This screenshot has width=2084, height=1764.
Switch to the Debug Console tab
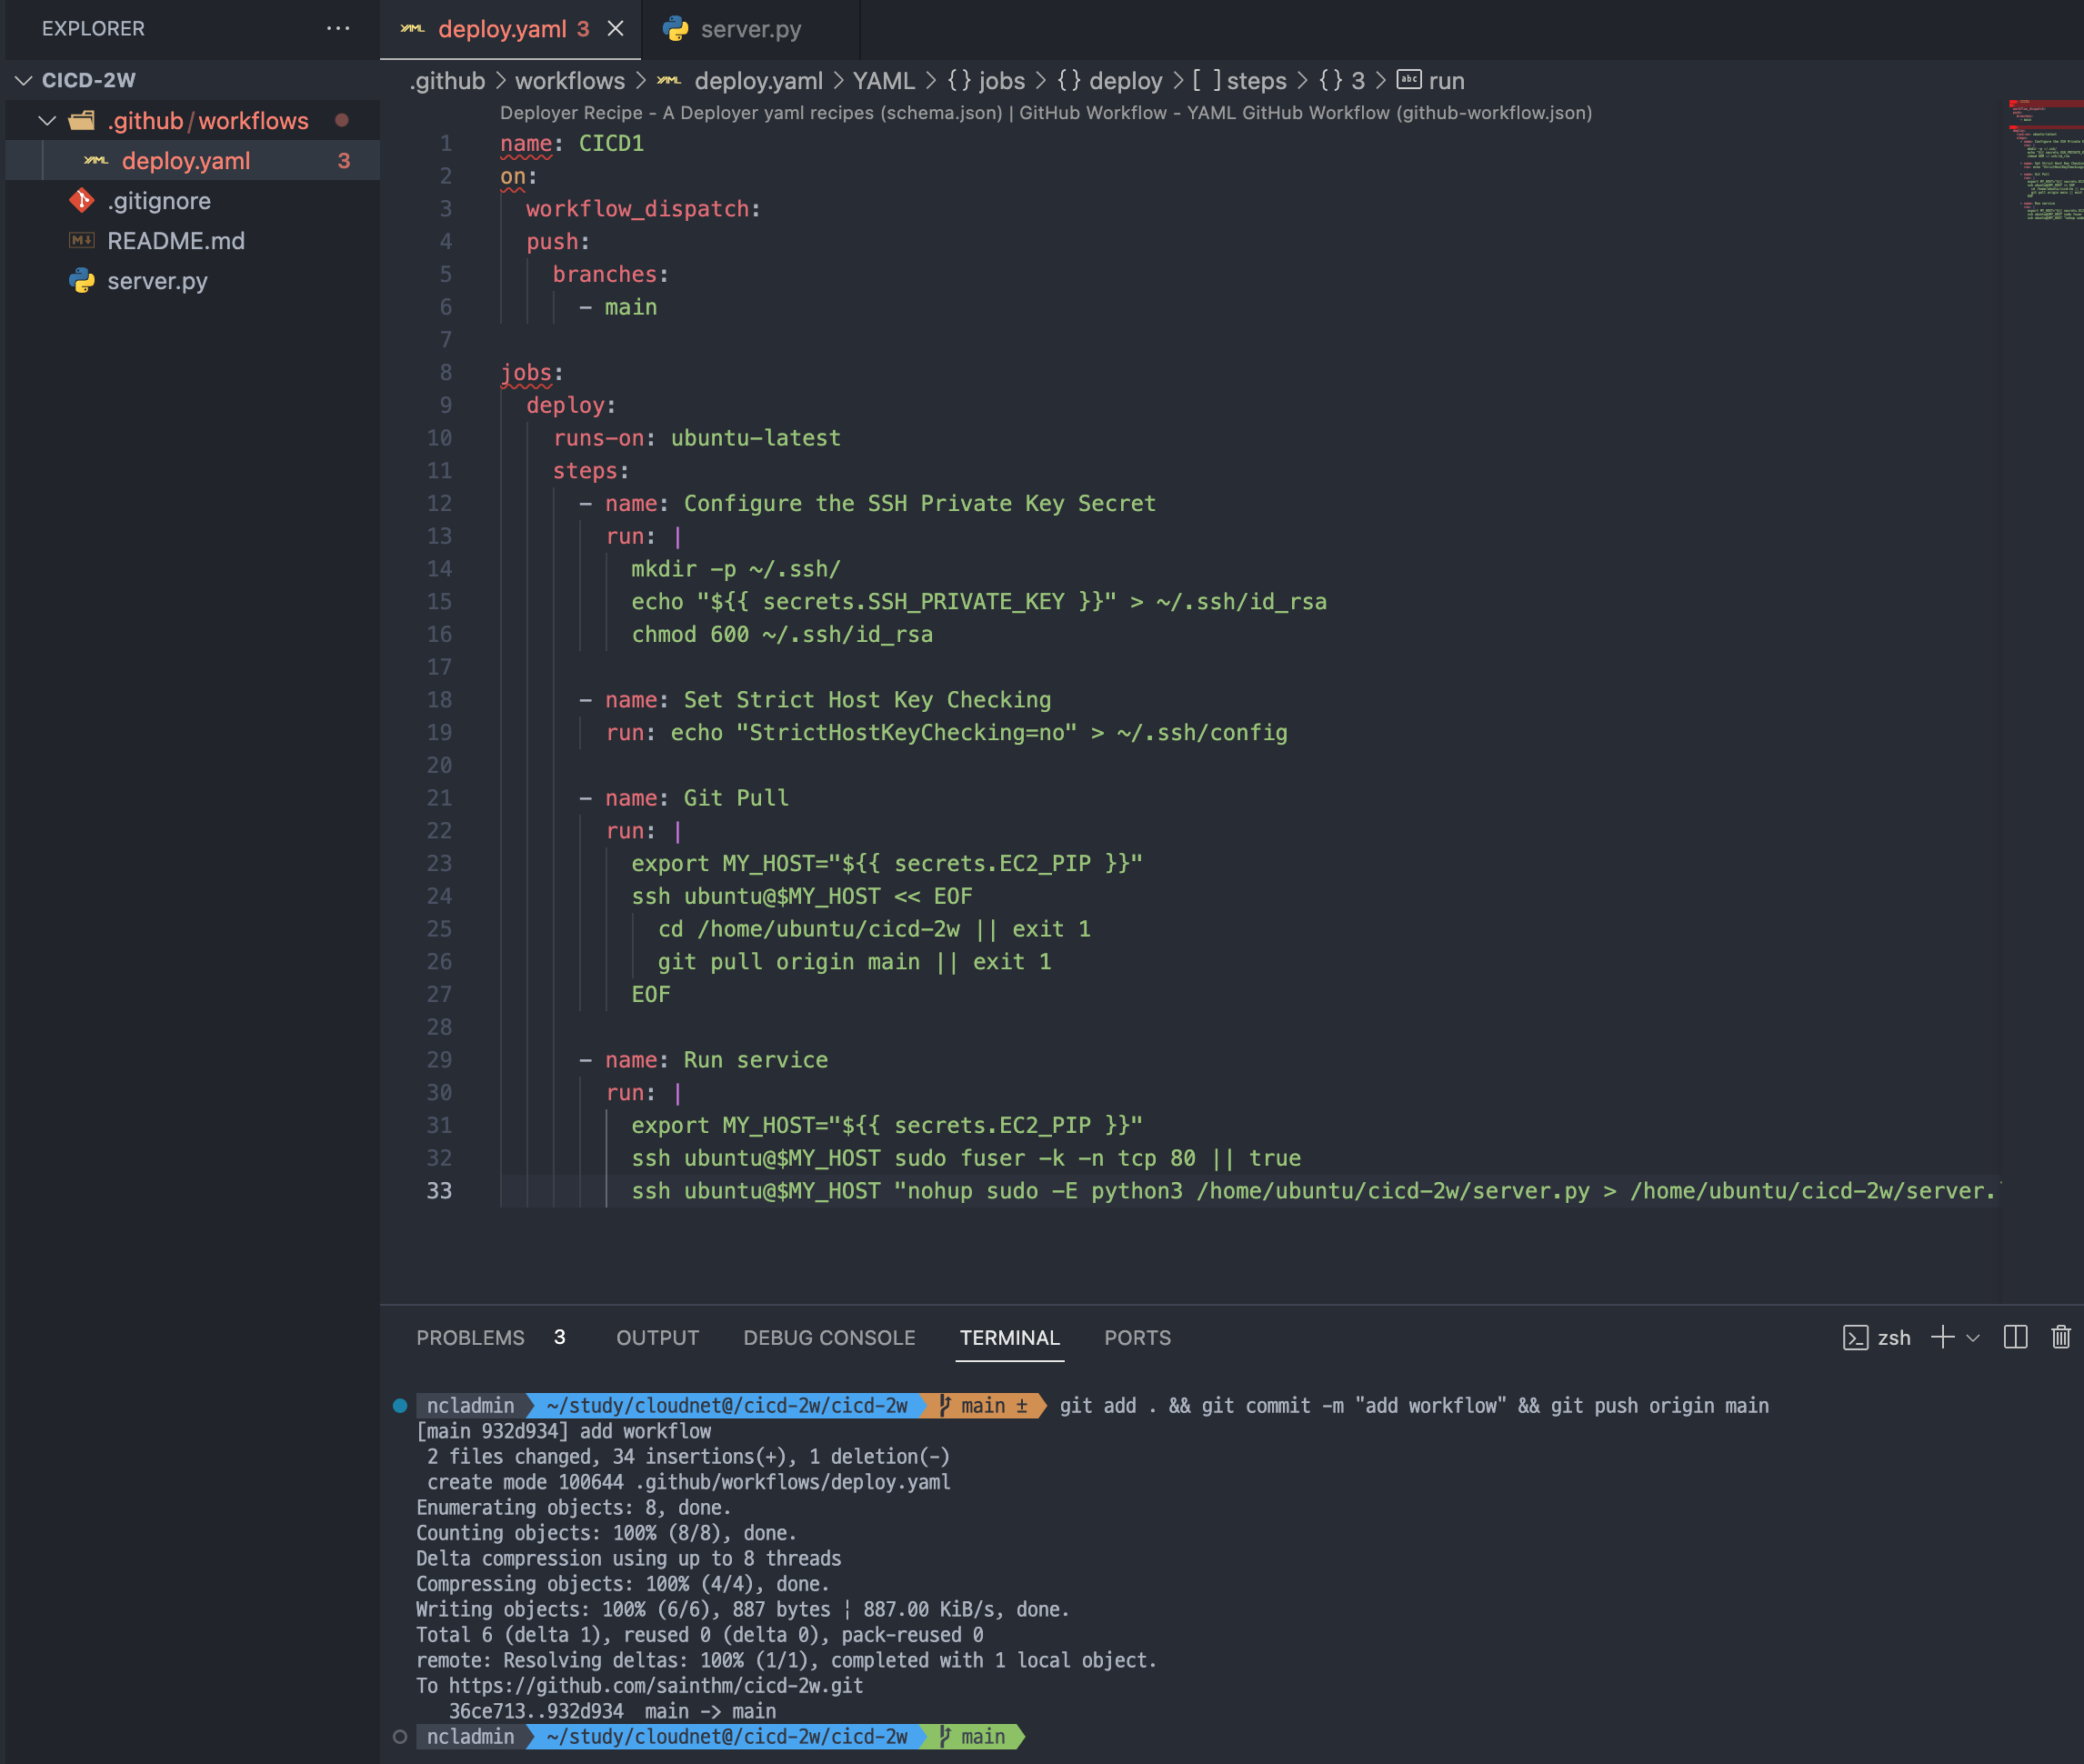[829, 1338]
